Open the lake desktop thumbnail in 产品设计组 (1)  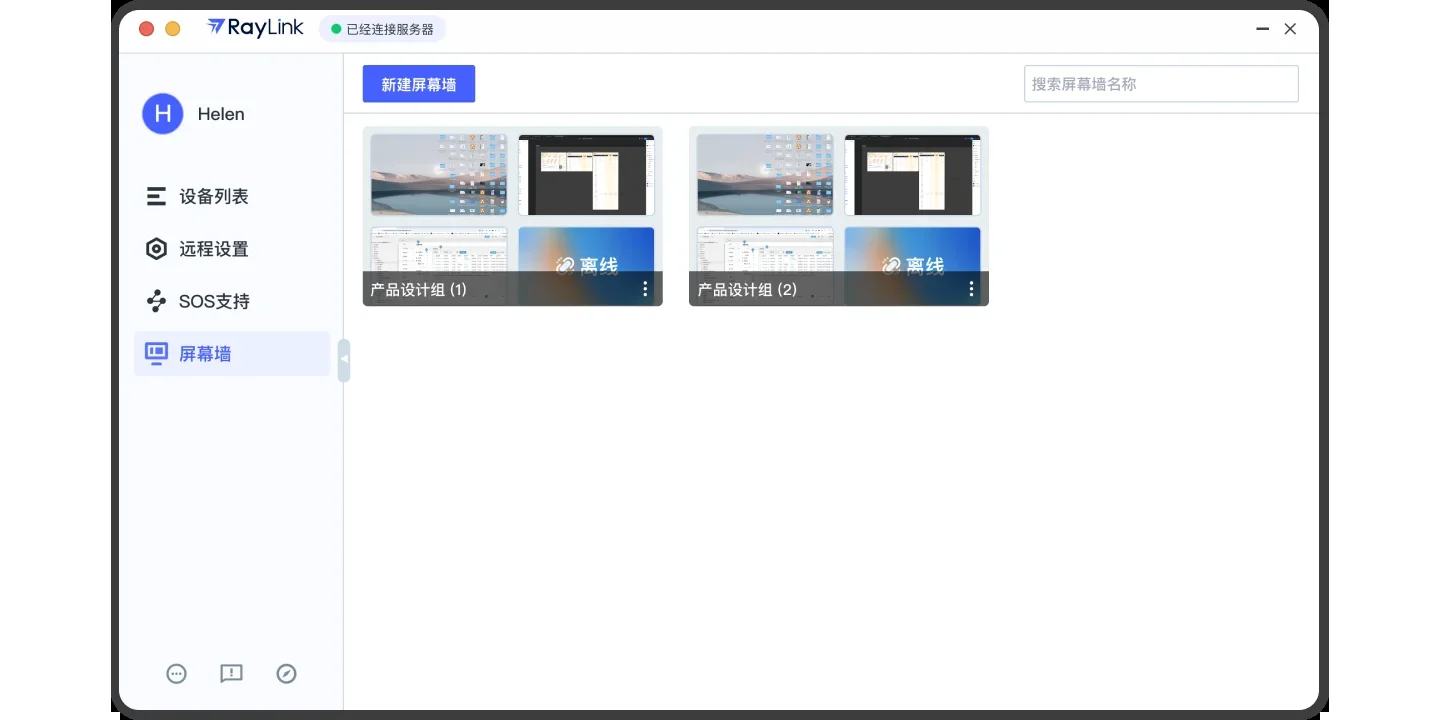[x=439, y=175]
